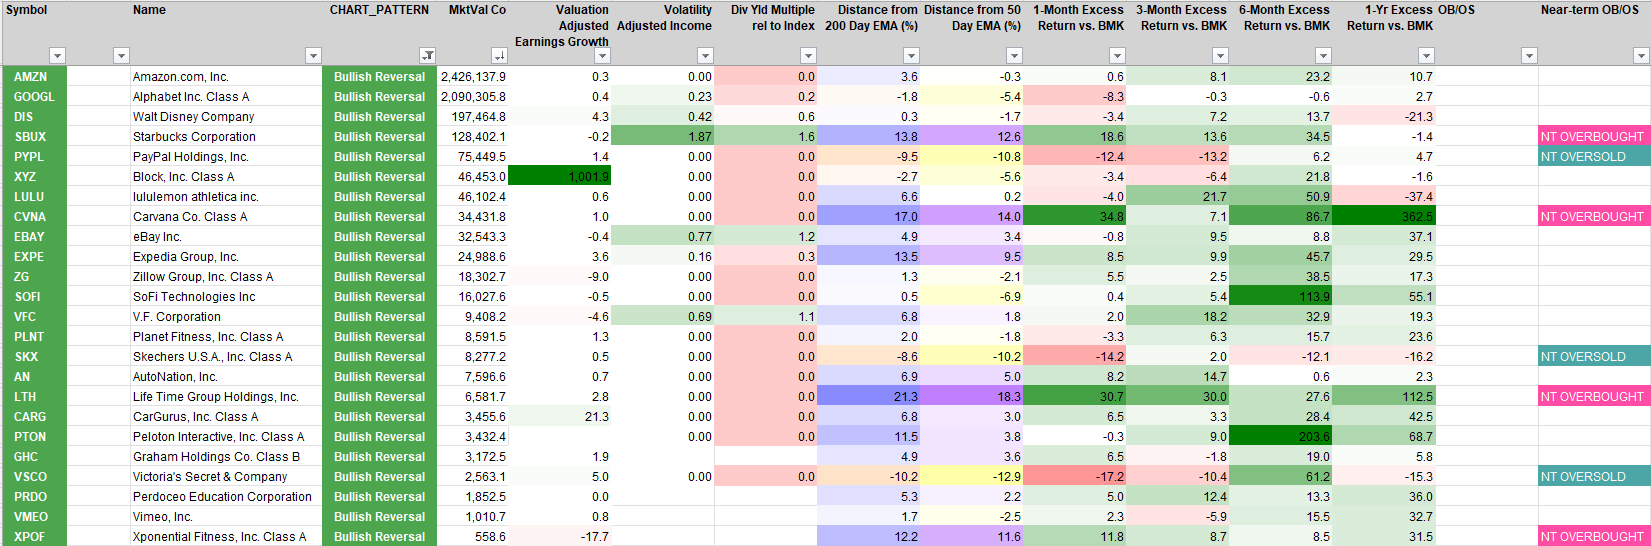1651x546 pixels.
Task: Select NT OVERSOLD cell in SKX row
Action: coord(1594,357)
